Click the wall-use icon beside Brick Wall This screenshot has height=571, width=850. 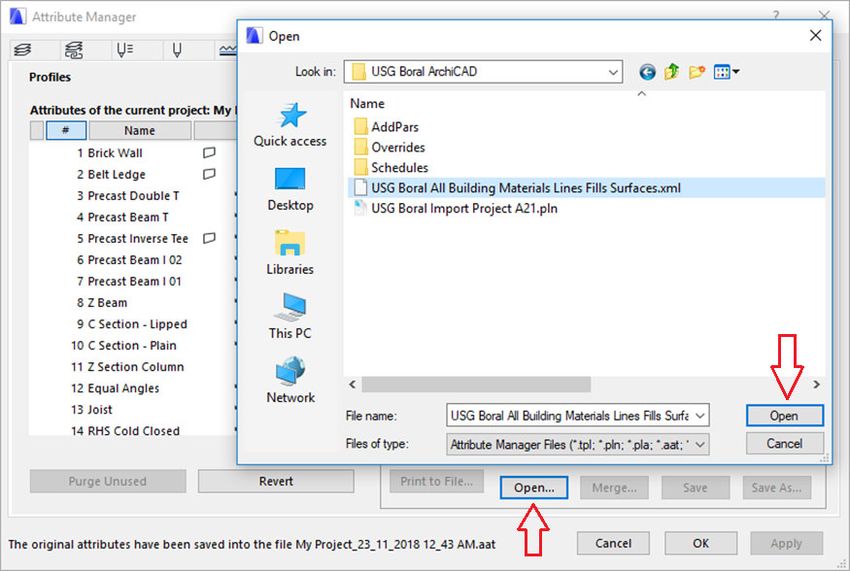click(x=209, y=153)
